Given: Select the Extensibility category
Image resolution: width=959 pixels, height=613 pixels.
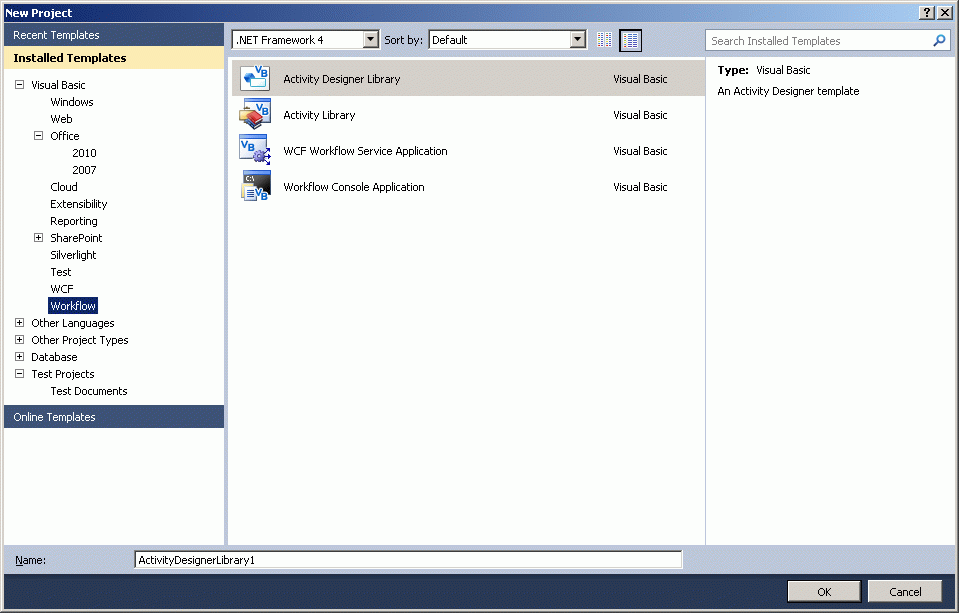Looking at the screenshot, I should point(78,204).
